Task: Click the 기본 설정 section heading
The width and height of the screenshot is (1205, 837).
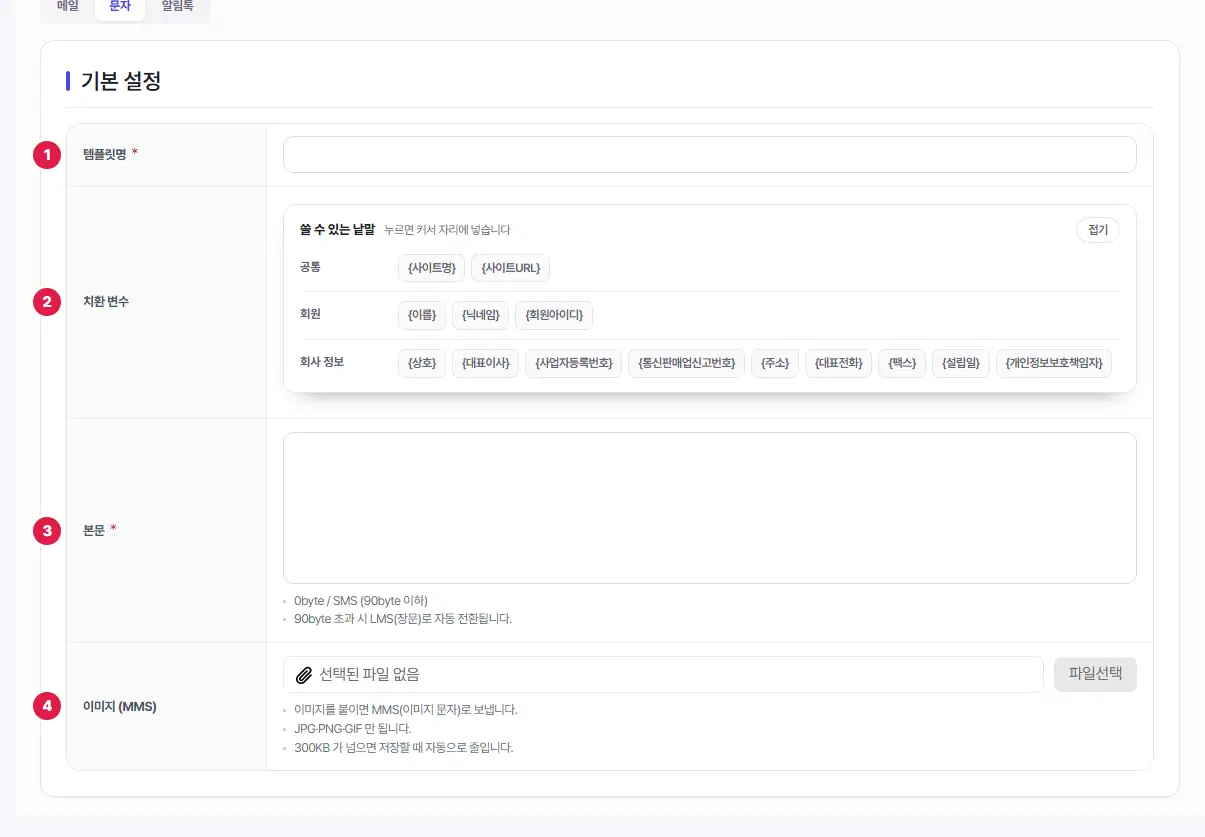Action: point(120,82)
